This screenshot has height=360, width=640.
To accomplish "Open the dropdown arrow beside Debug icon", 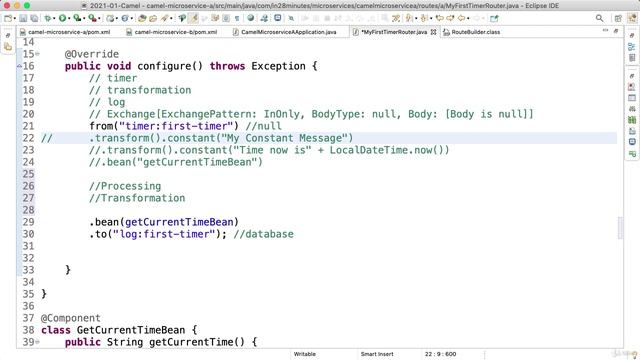I will coord(54,18).
